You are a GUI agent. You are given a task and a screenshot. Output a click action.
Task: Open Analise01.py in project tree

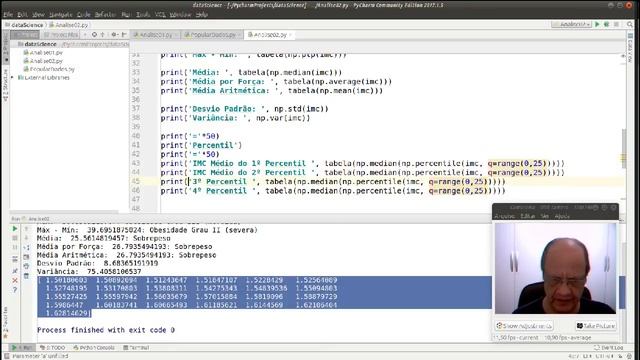click(x=43, y=53)
